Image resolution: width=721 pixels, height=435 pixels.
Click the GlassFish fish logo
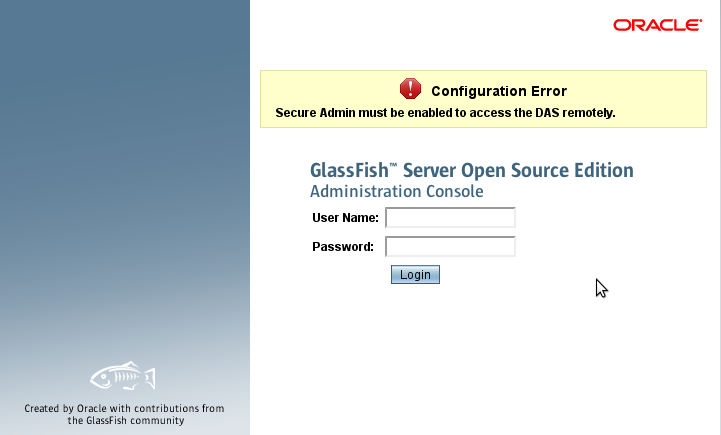123,376
